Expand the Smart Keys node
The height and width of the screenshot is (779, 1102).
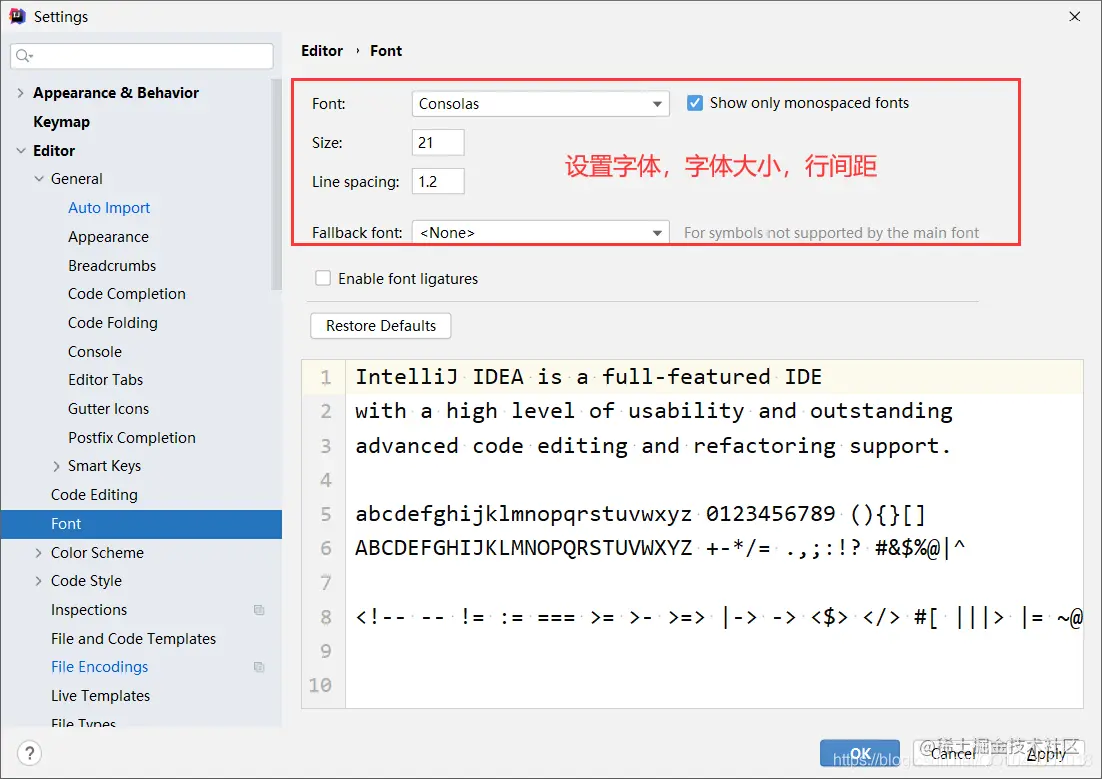pyautogui.click(x=56, y=465)
